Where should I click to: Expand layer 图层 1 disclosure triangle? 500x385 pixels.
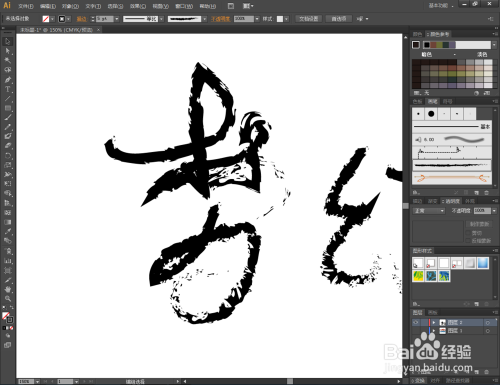(434, 331)
